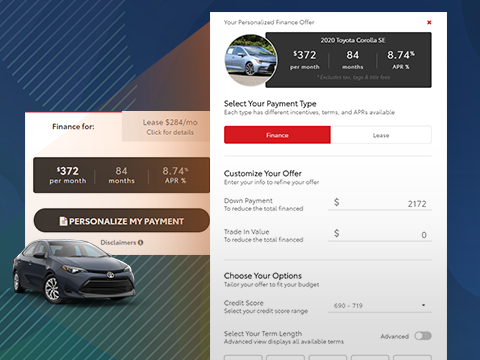This screenshot has width=480, height=360.
Task: Click the Disclaimers info icon
Action: pyautogui.click(x=141, y=242)
